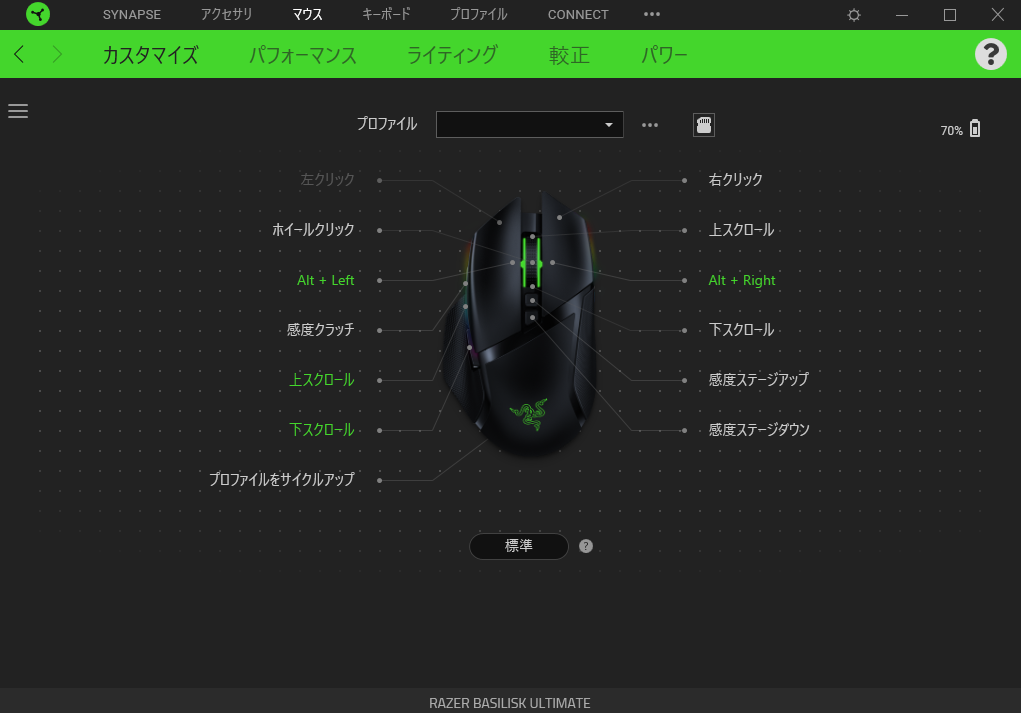Click the greyed 左クリック label
This screenshot has height=713, width=1021.
click(x=328, y=180)
